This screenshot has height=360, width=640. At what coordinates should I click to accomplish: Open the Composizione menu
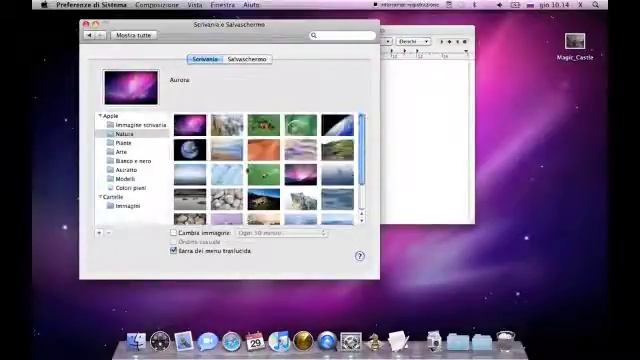coord(157,5)
